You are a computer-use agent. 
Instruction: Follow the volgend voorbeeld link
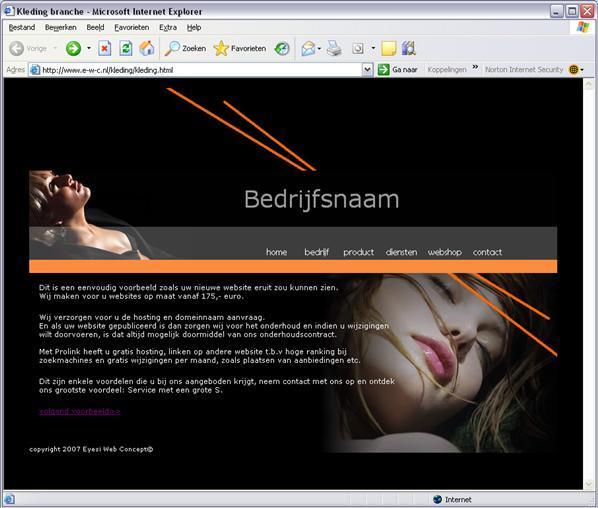[x=80, y=412]
